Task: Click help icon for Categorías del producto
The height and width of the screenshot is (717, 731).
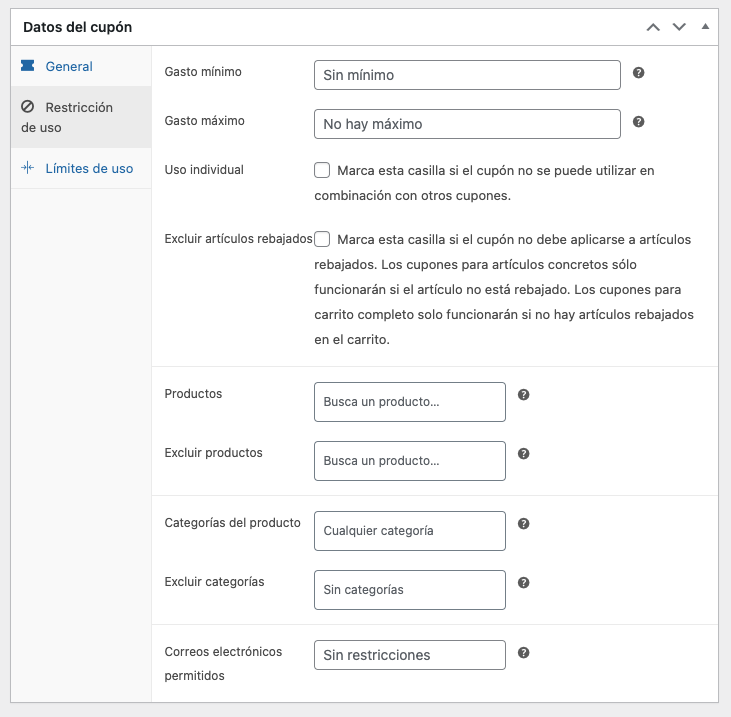Action: [523, 524]
